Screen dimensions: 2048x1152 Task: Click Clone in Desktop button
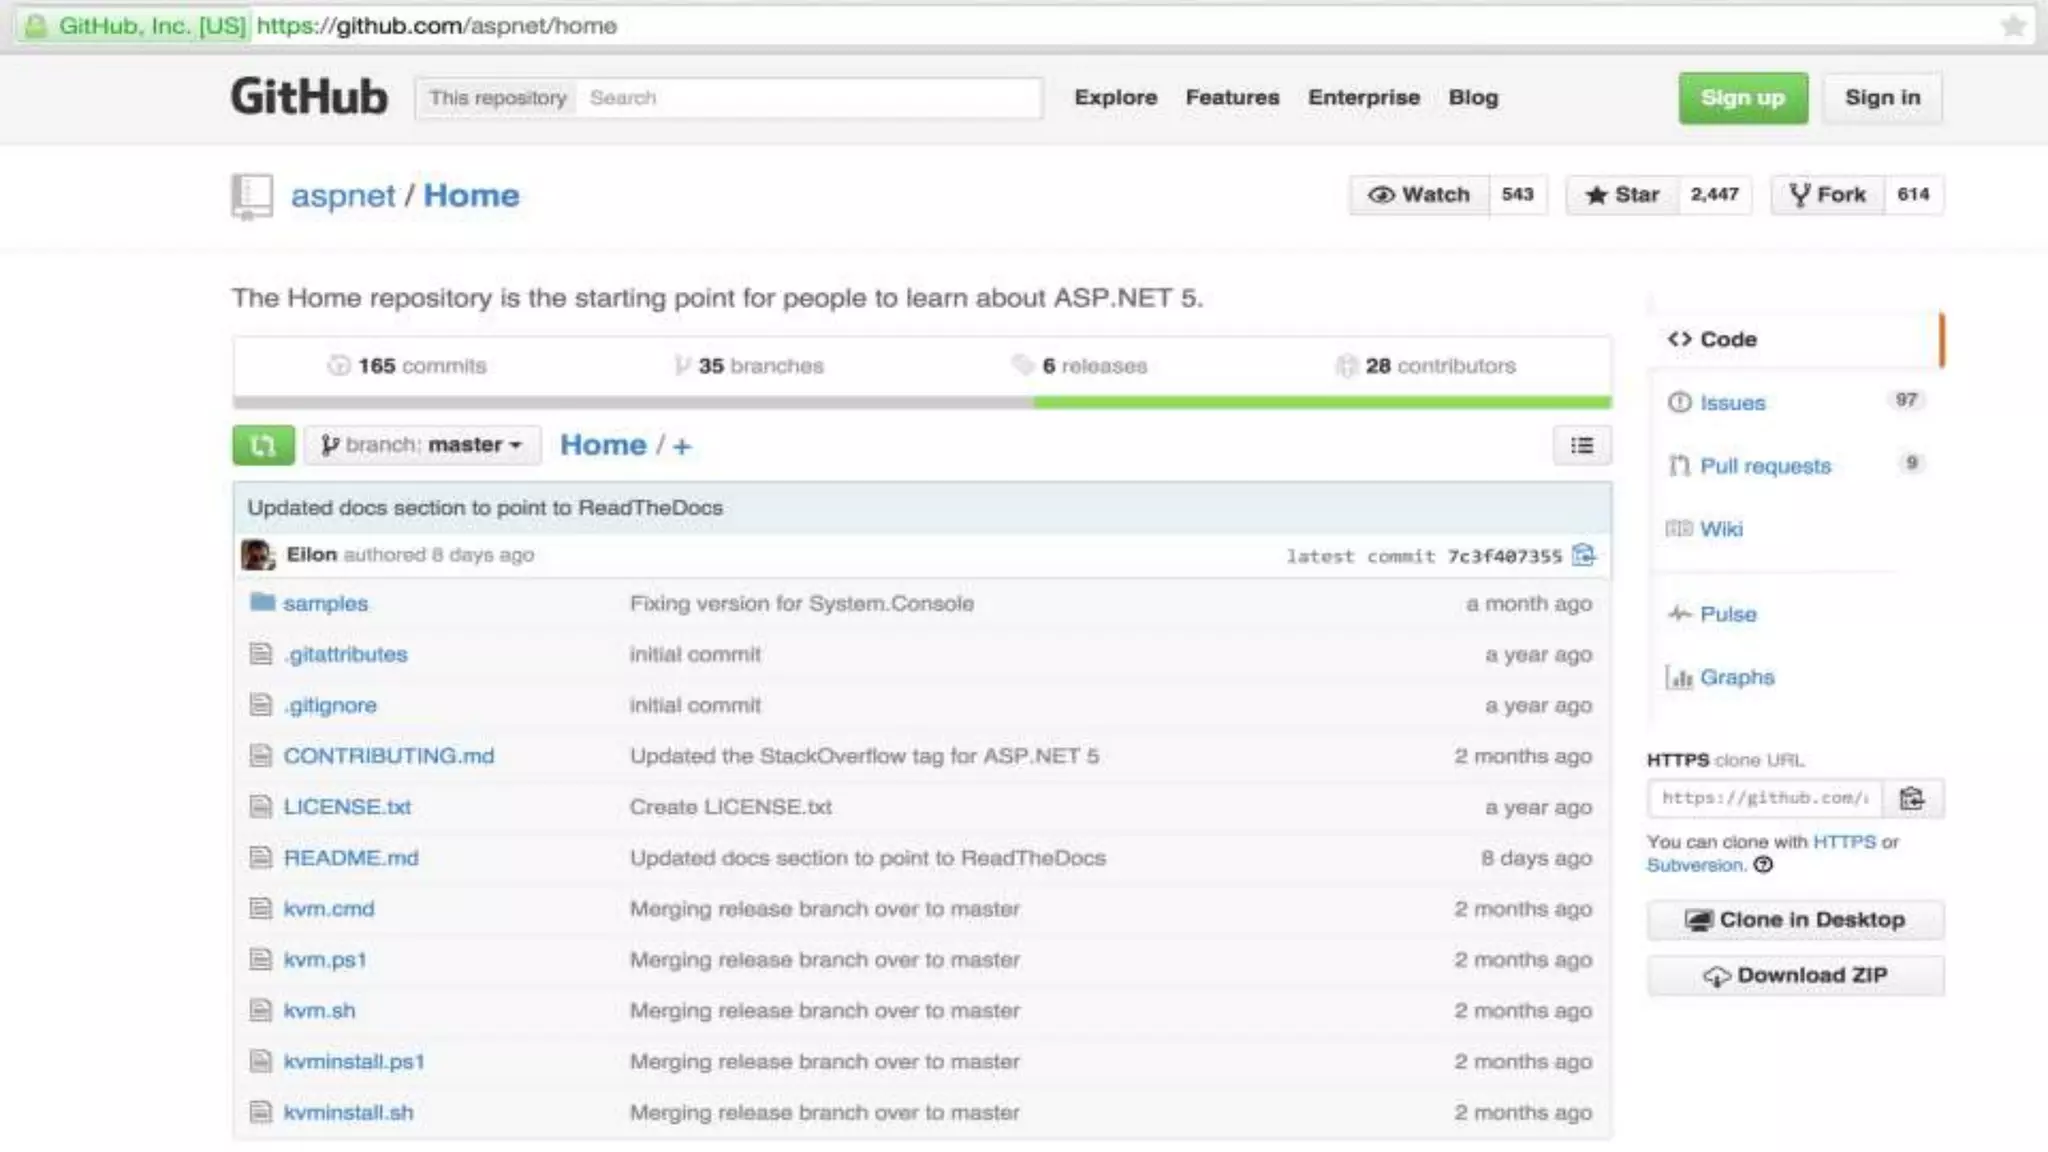pos(1795,920)
